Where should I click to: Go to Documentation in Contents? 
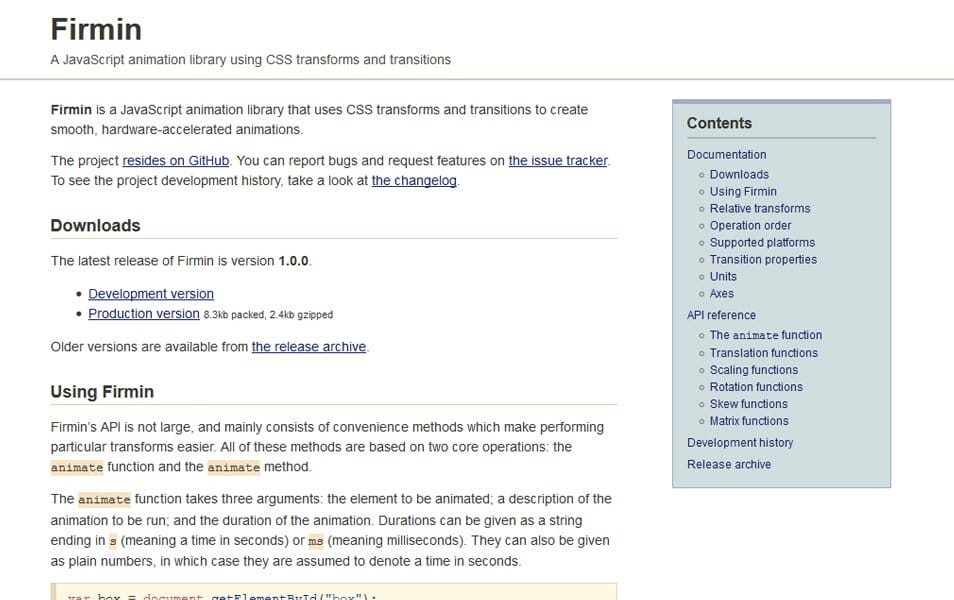click(x=726, y=155)
